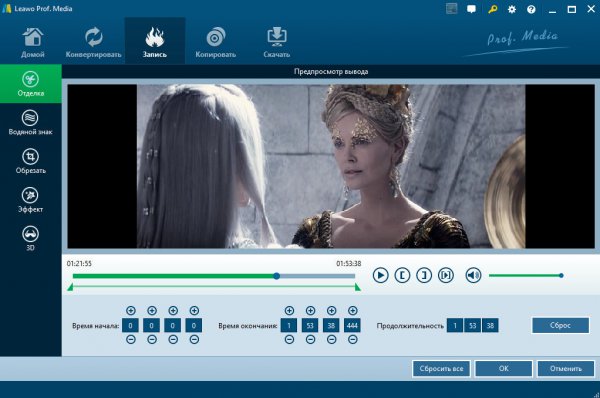Open the Обрезать (Crop) tool
600x398 pixels.
[31, 161]
